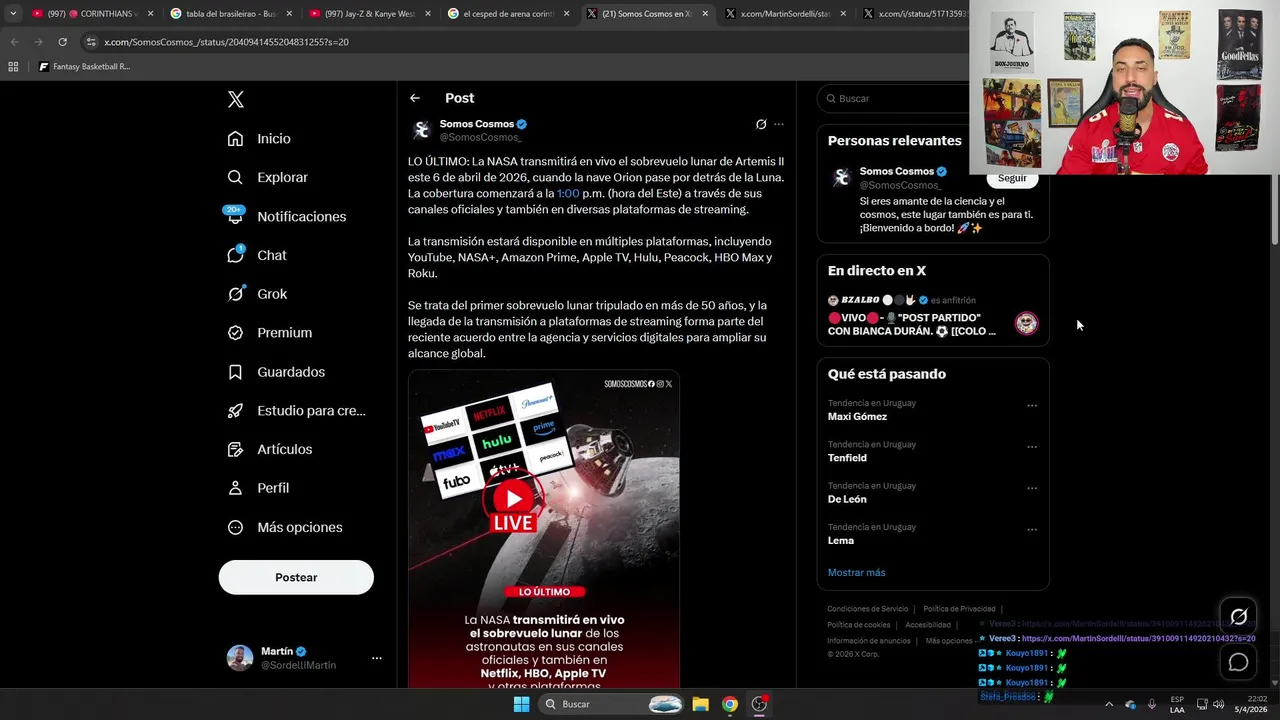1280x720 pixels.
Task: Open Somos Cosmos author name link
Action: point(477,124)
